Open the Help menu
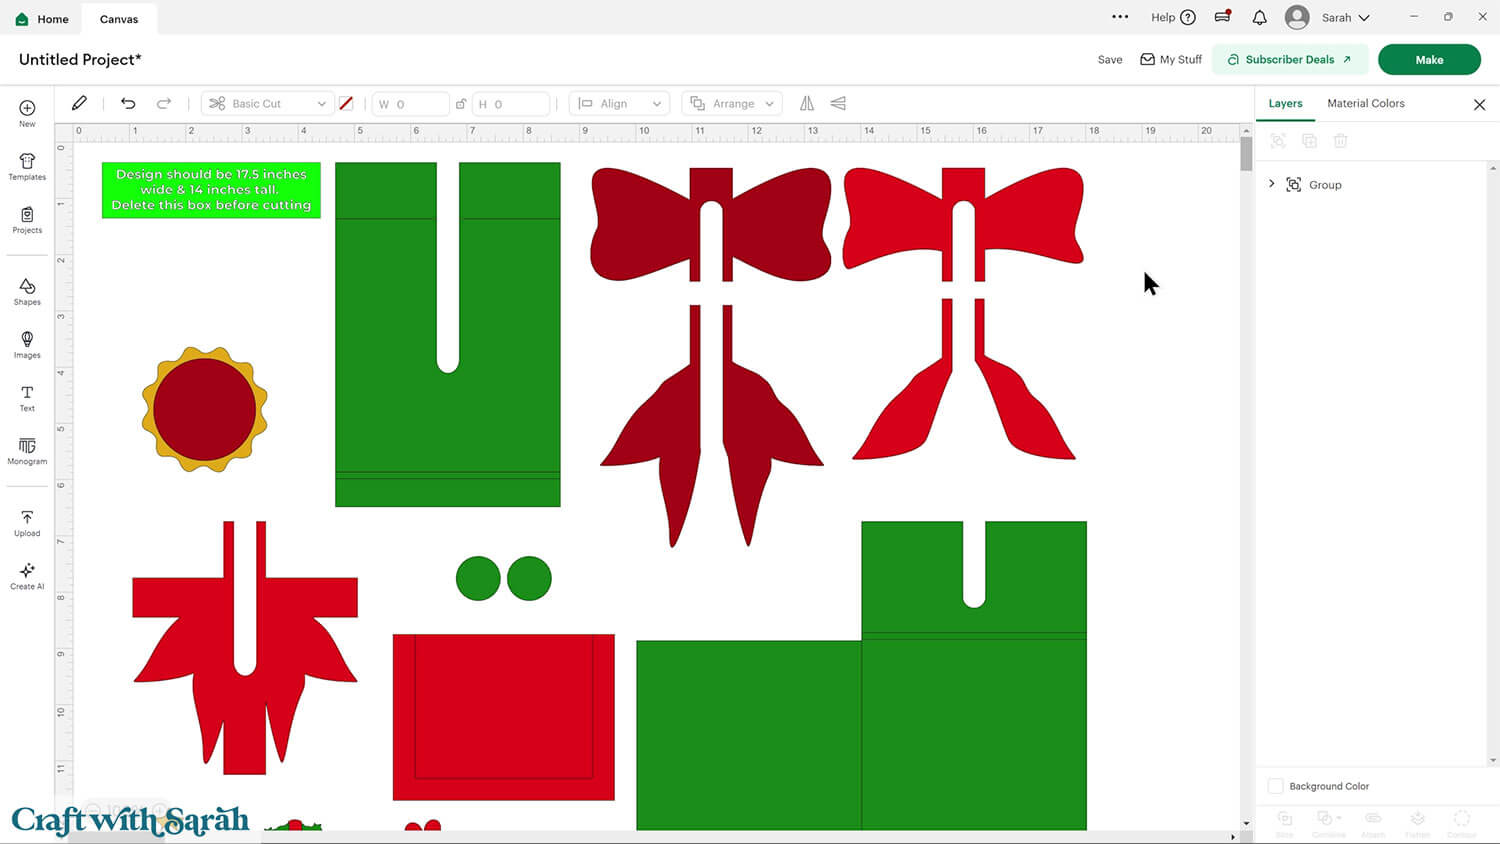Screen dimensions: 1500x844 click(1173, 17)
